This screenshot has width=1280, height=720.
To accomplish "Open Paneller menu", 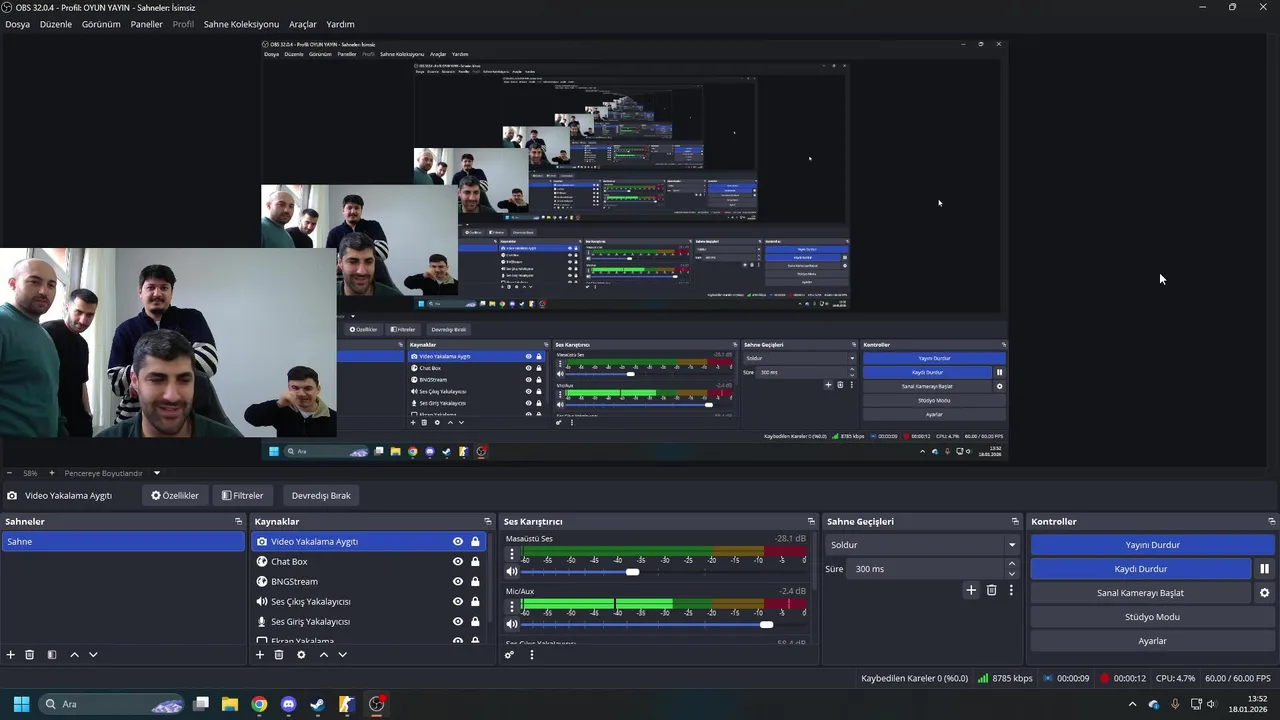I will (x=147, y=24).
